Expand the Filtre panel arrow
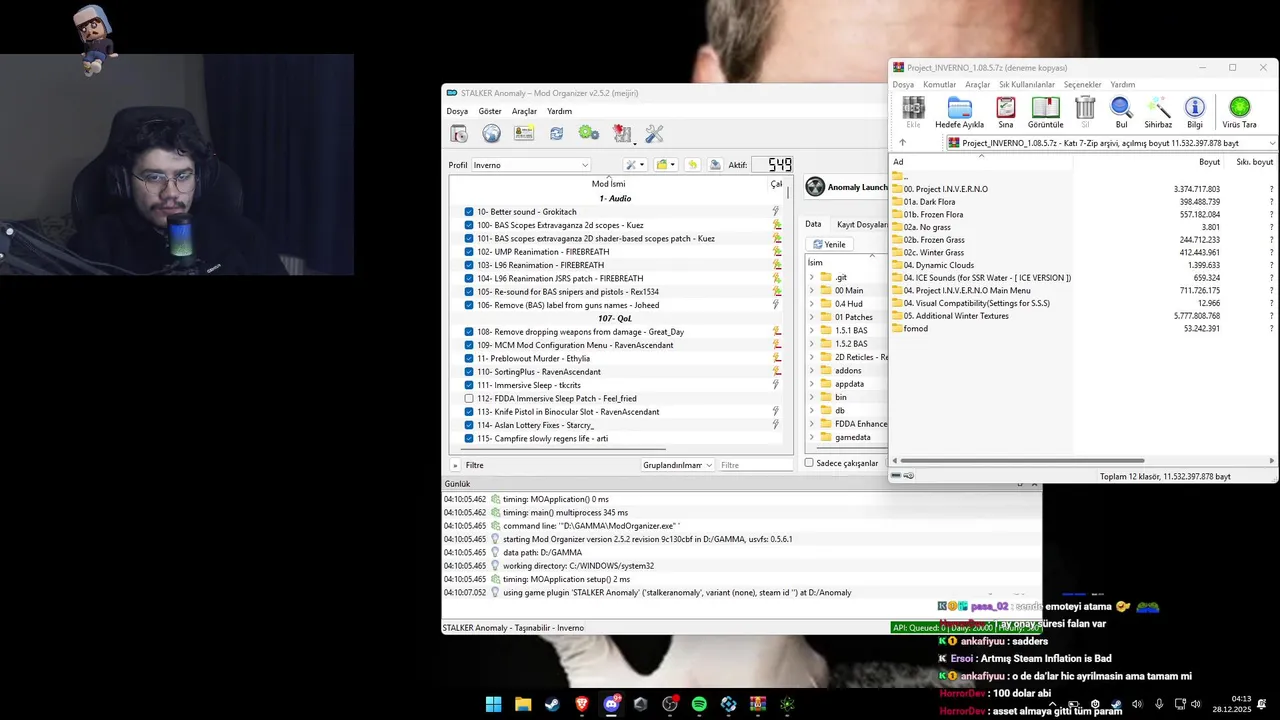Viewport: 1280px width, 720px height. point(455,465)
